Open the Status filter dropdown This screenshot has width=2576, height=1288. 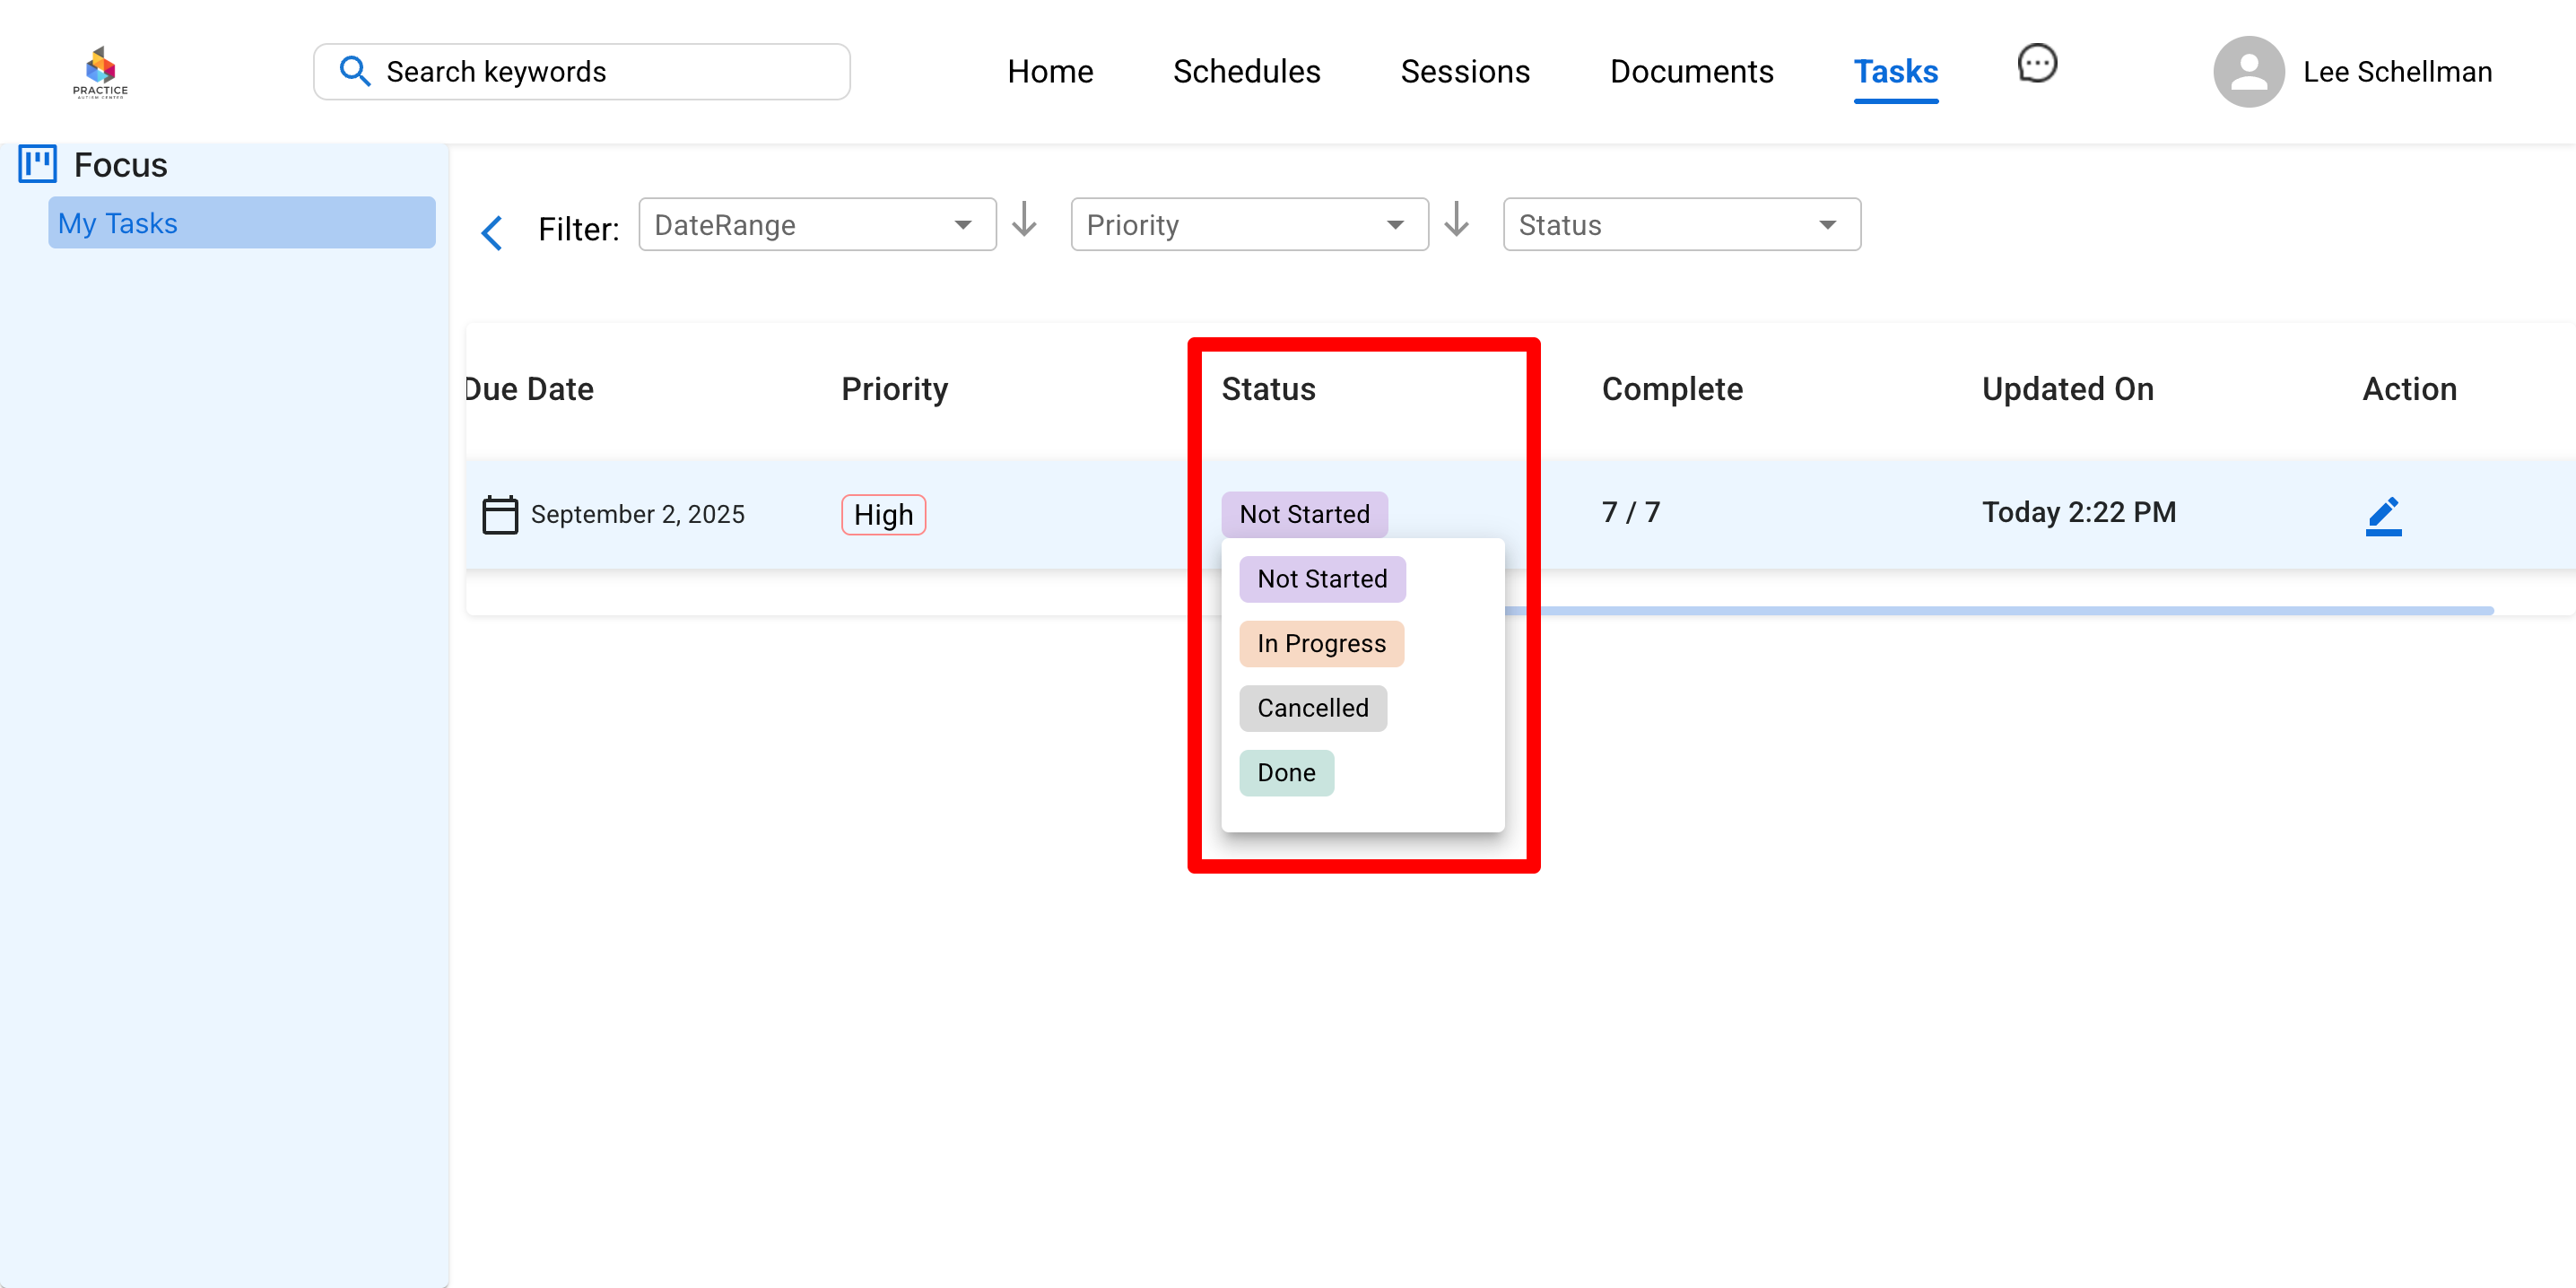(x=1681, y=225)
